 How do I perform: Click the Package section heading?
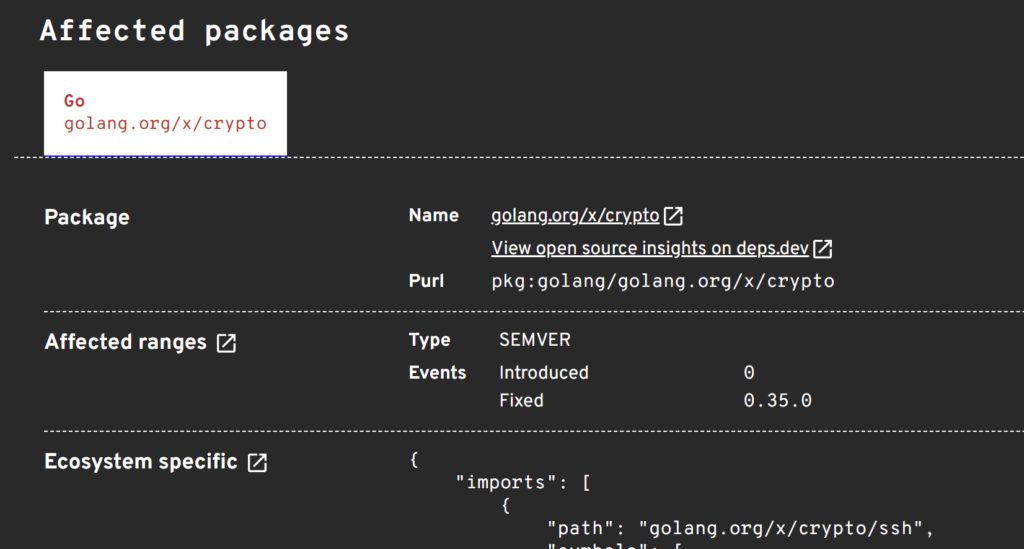click(87, 217)
